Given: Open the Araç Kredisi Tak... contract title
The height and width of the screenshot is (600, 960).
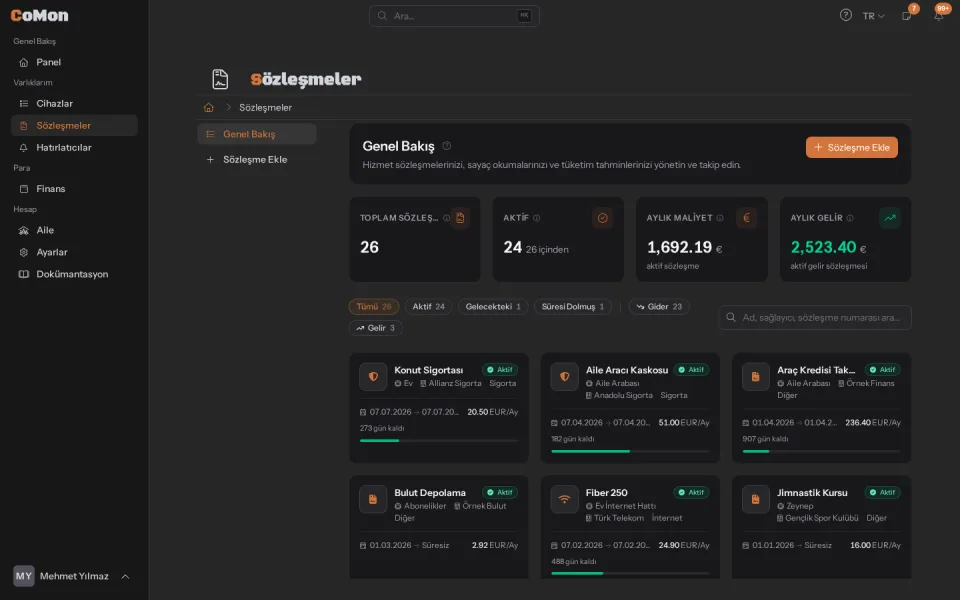Looking at the screenshot, I should (816, 370).
